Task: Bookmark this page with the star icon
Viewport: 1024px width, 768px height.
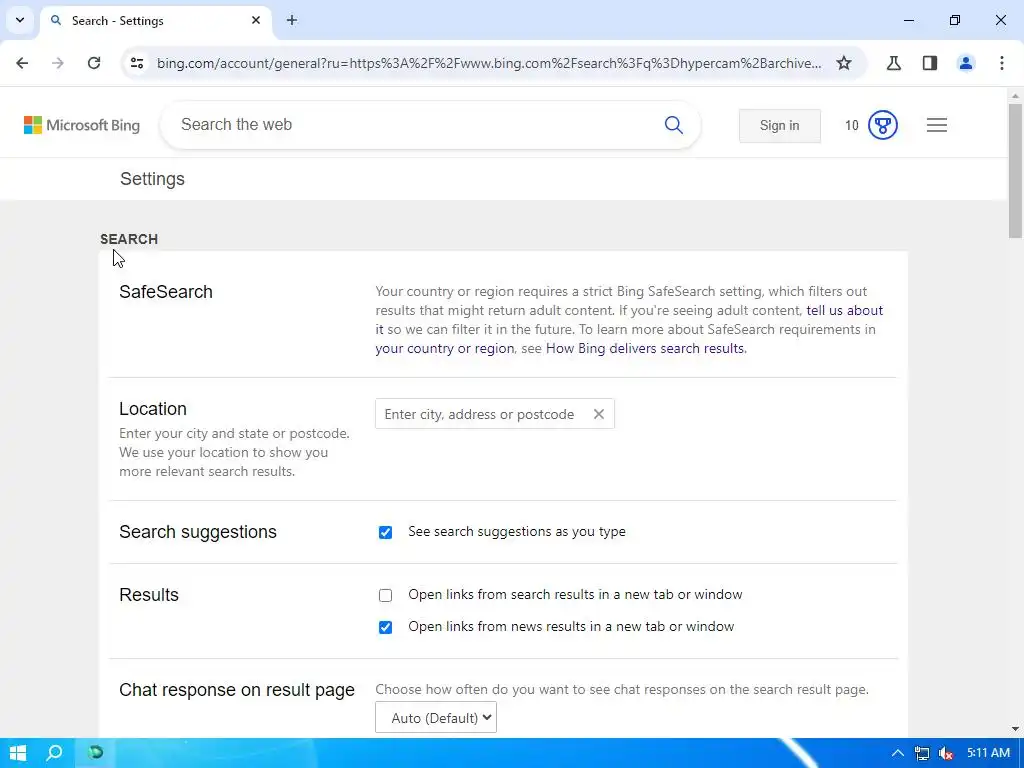Action: (844, 63)
